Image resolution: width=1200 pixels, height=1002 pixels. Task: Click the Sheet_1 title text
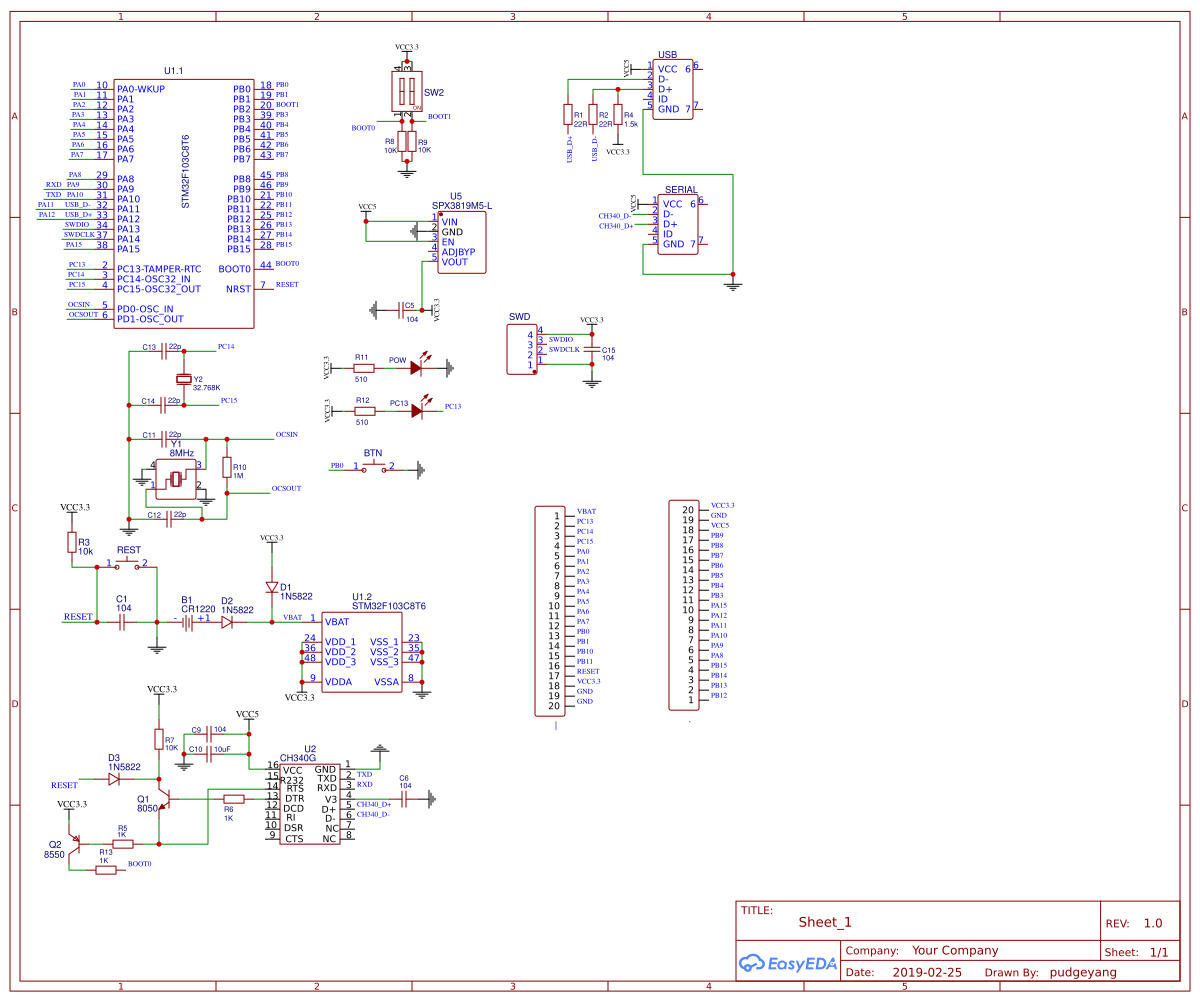(825, 922)
